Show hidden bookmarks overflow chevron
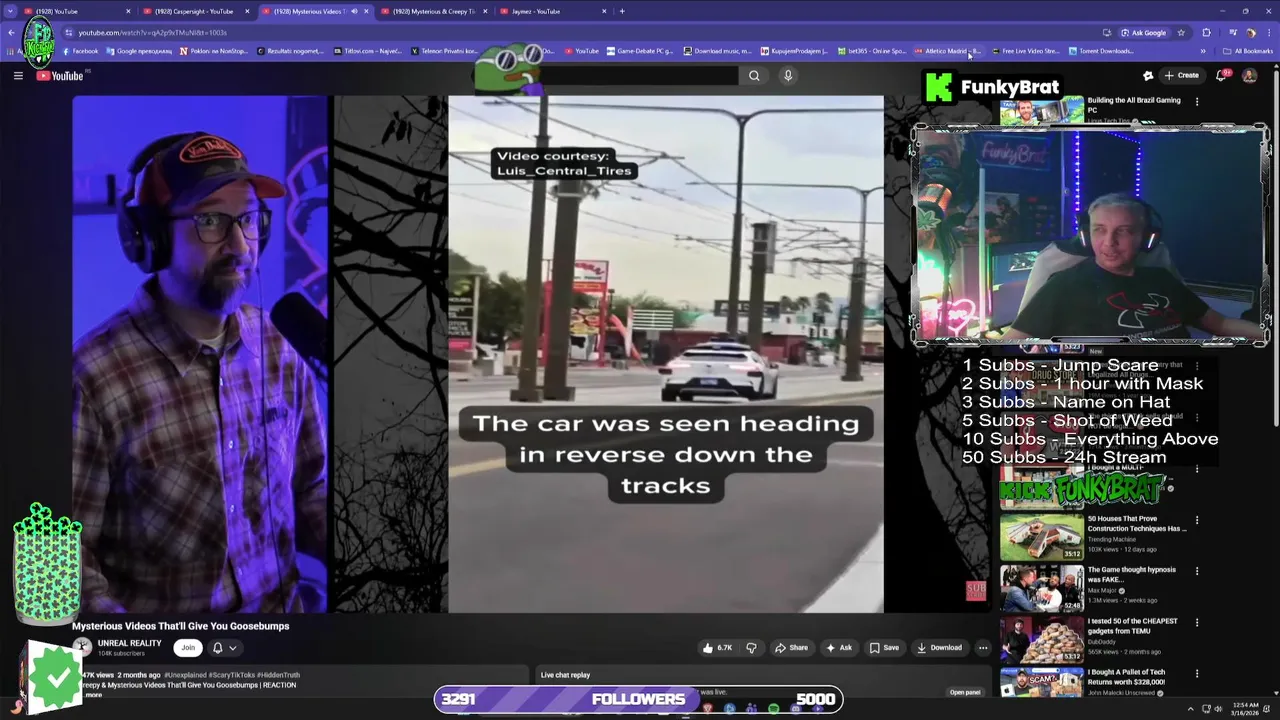Viewport: 1280px width, 720px height. coord(1203,51)
